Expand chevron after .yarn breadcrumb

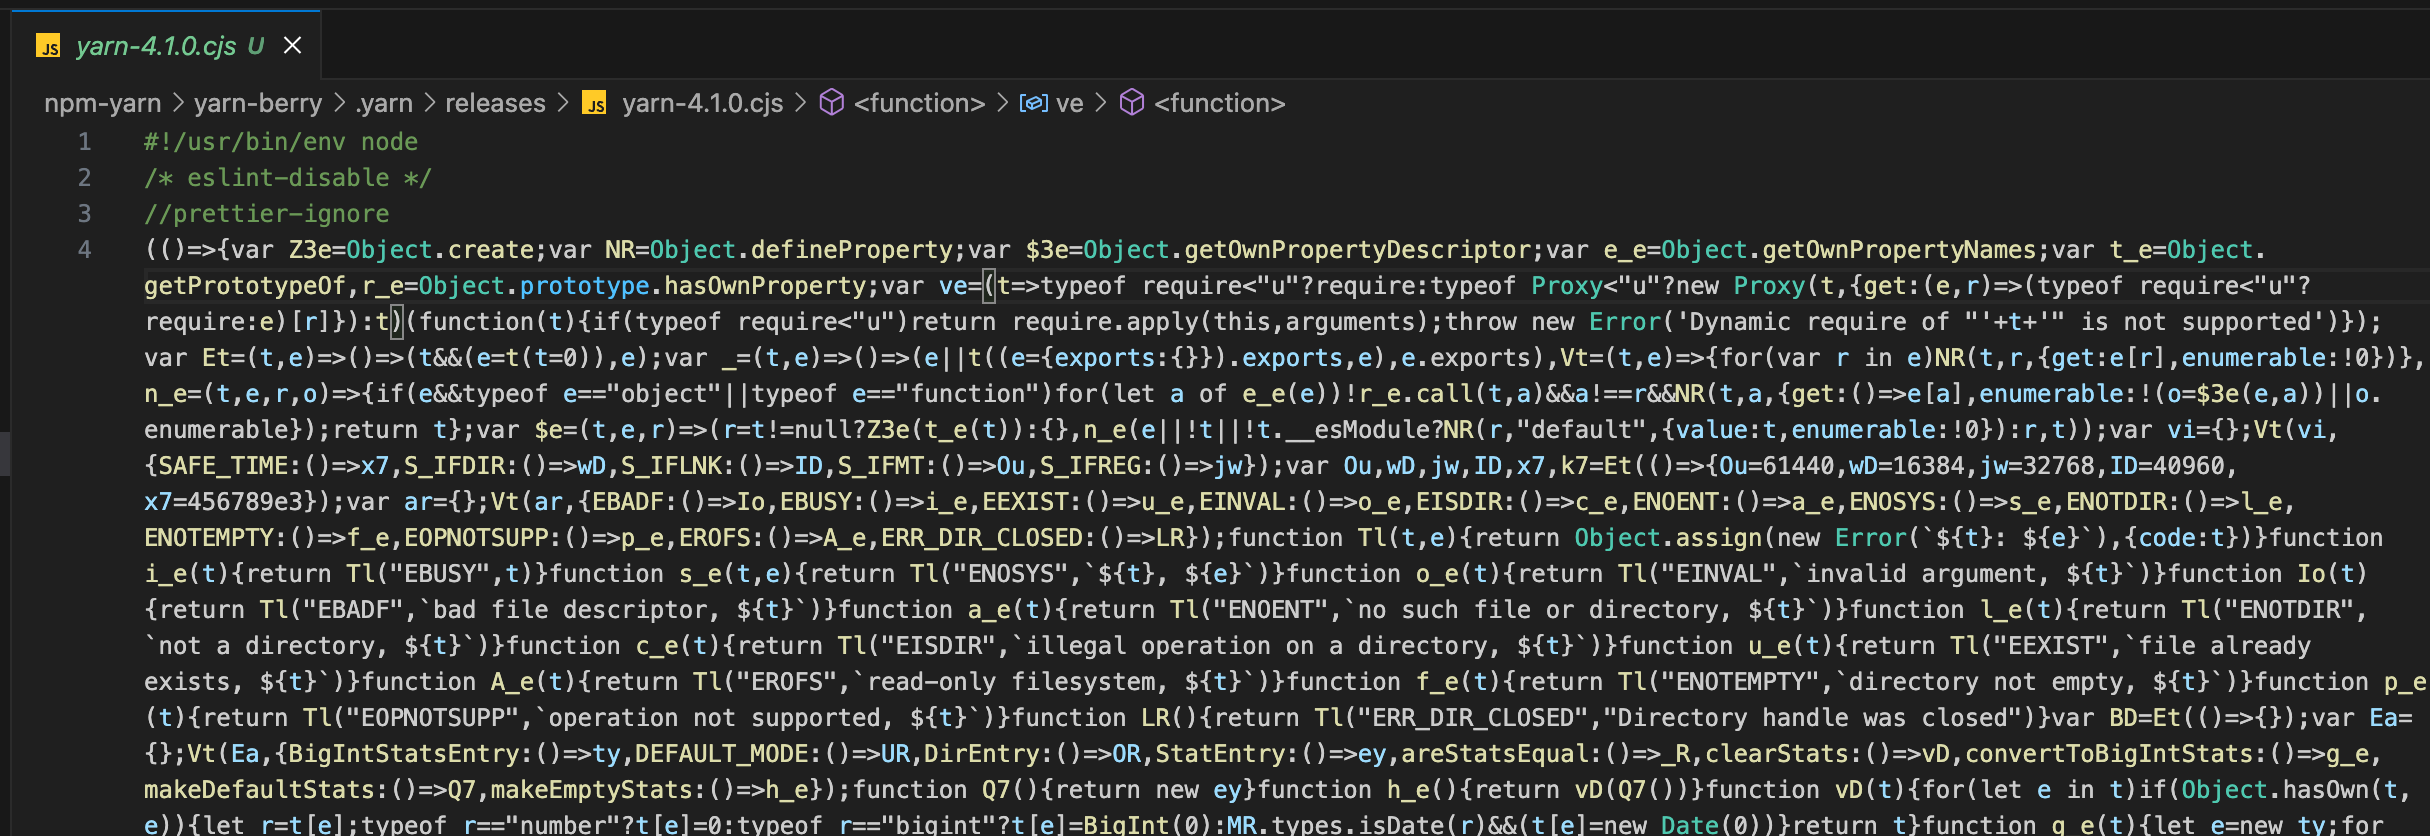coord(430,103)
